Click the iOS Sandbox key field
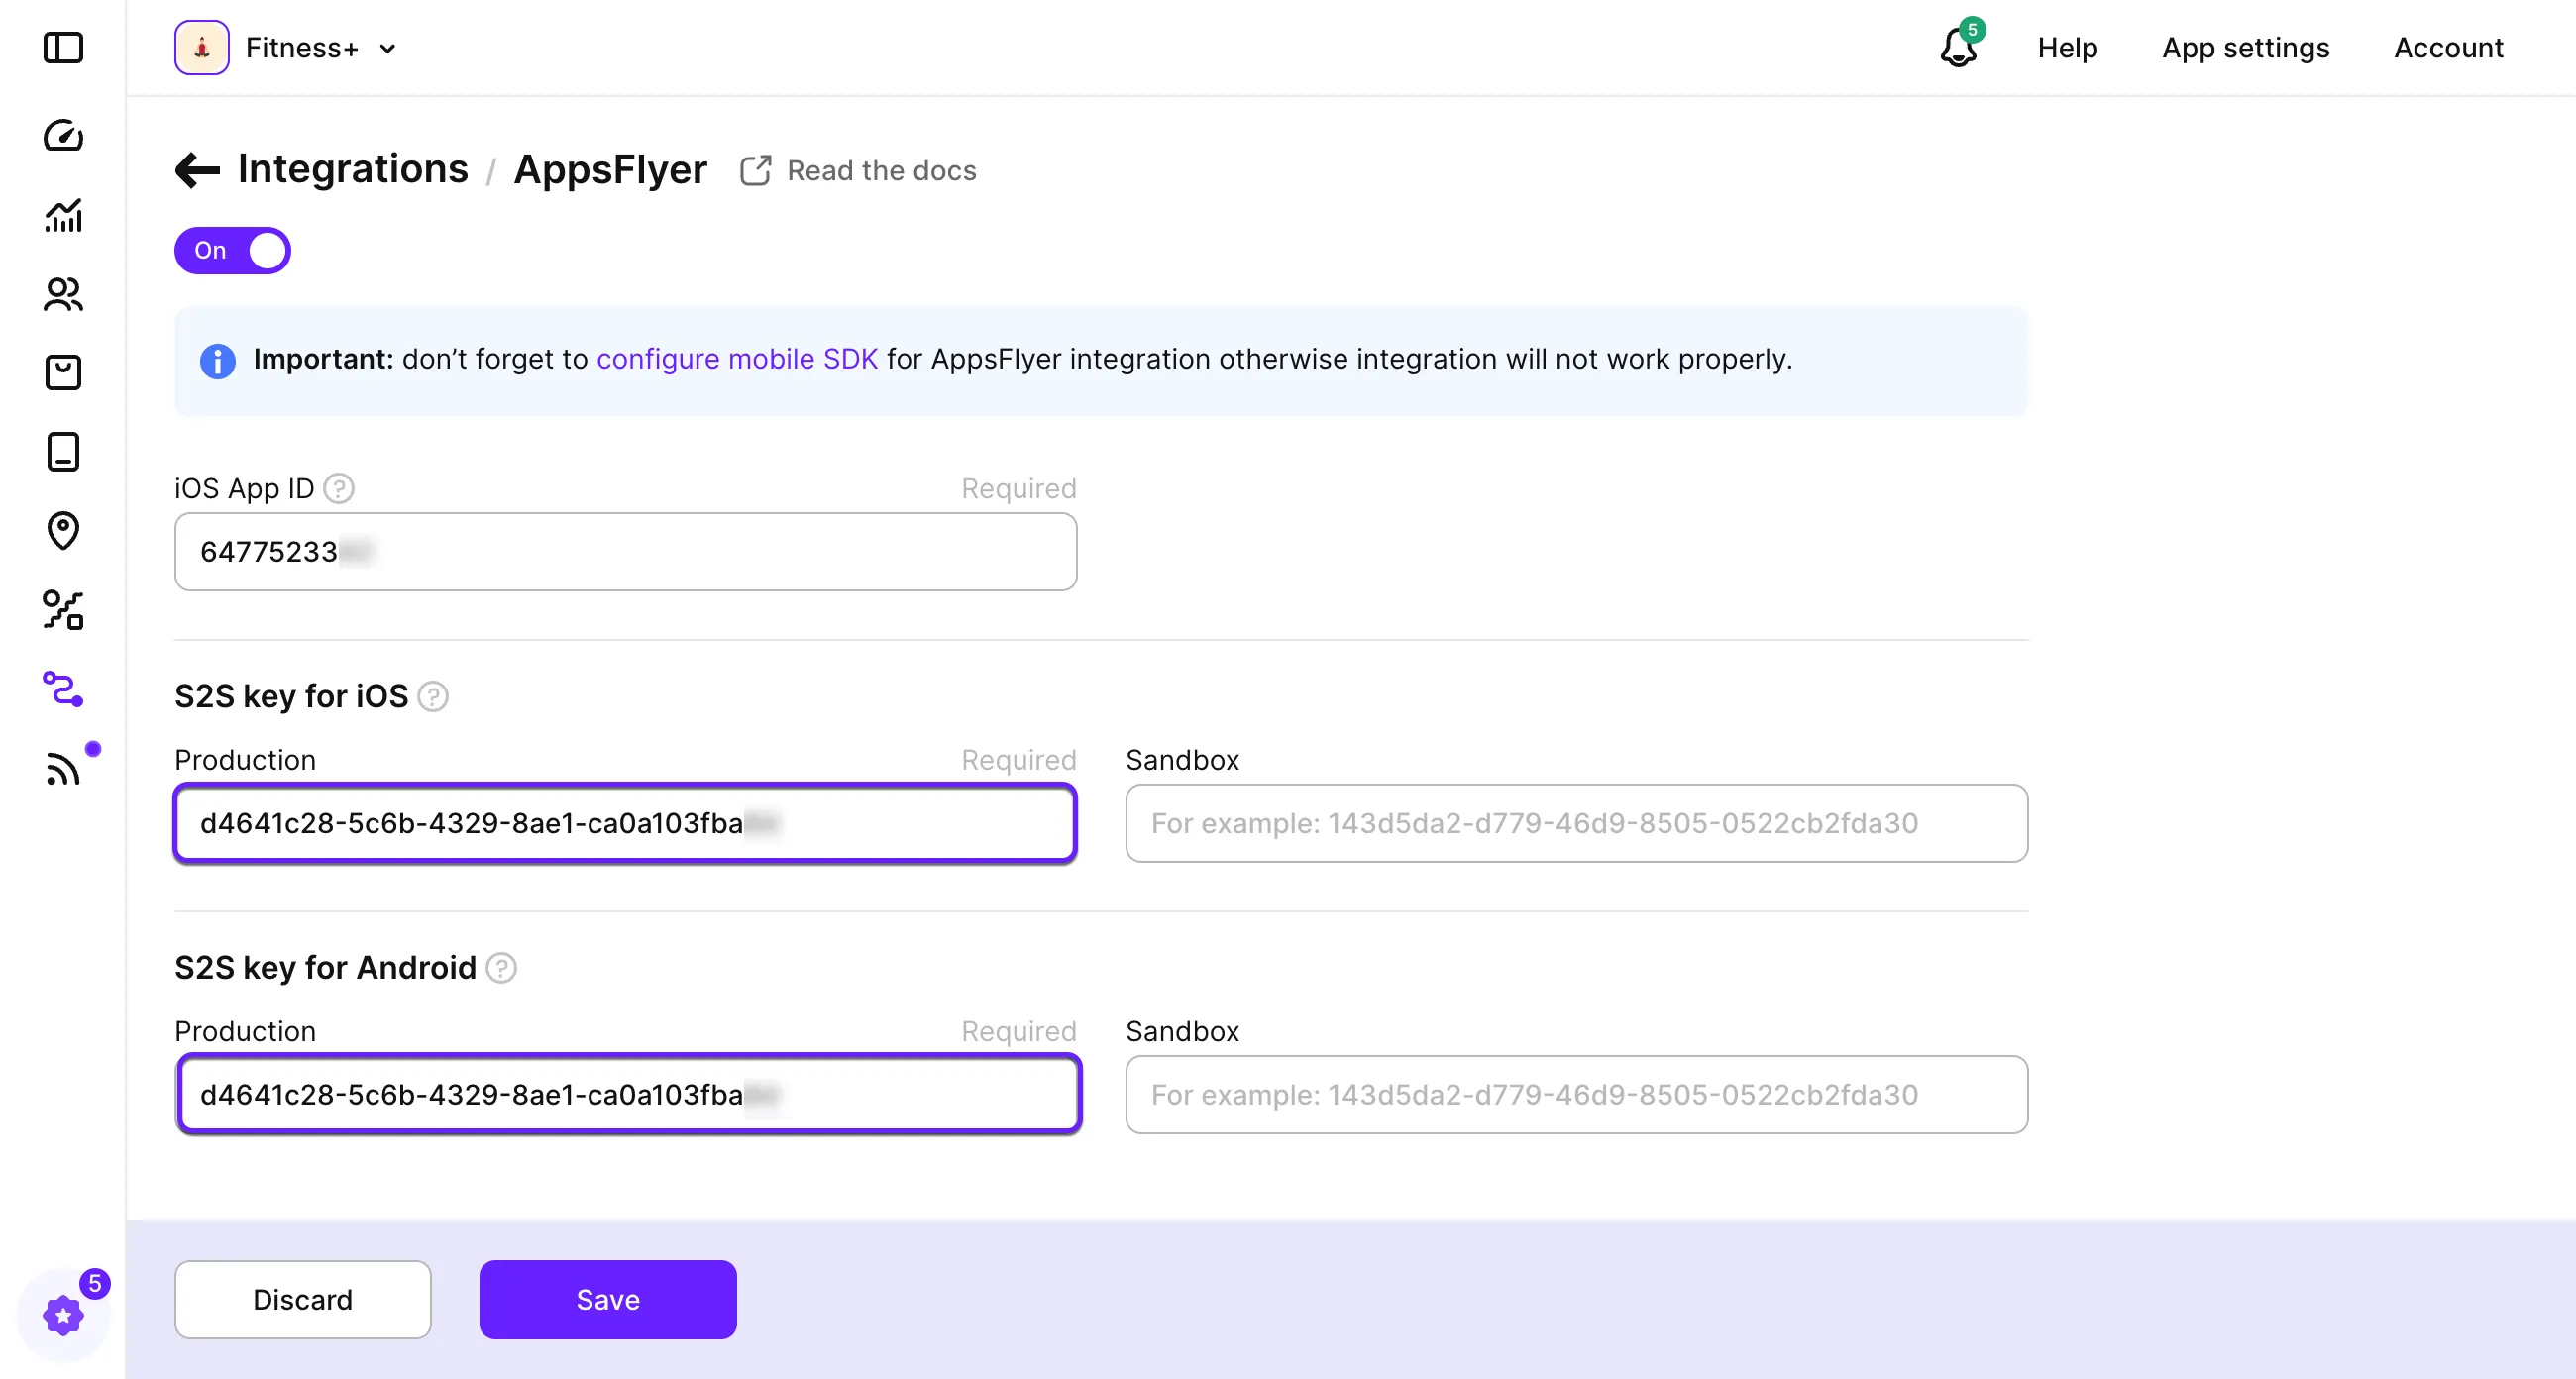2576x1379 pixels. [1576, 823]
